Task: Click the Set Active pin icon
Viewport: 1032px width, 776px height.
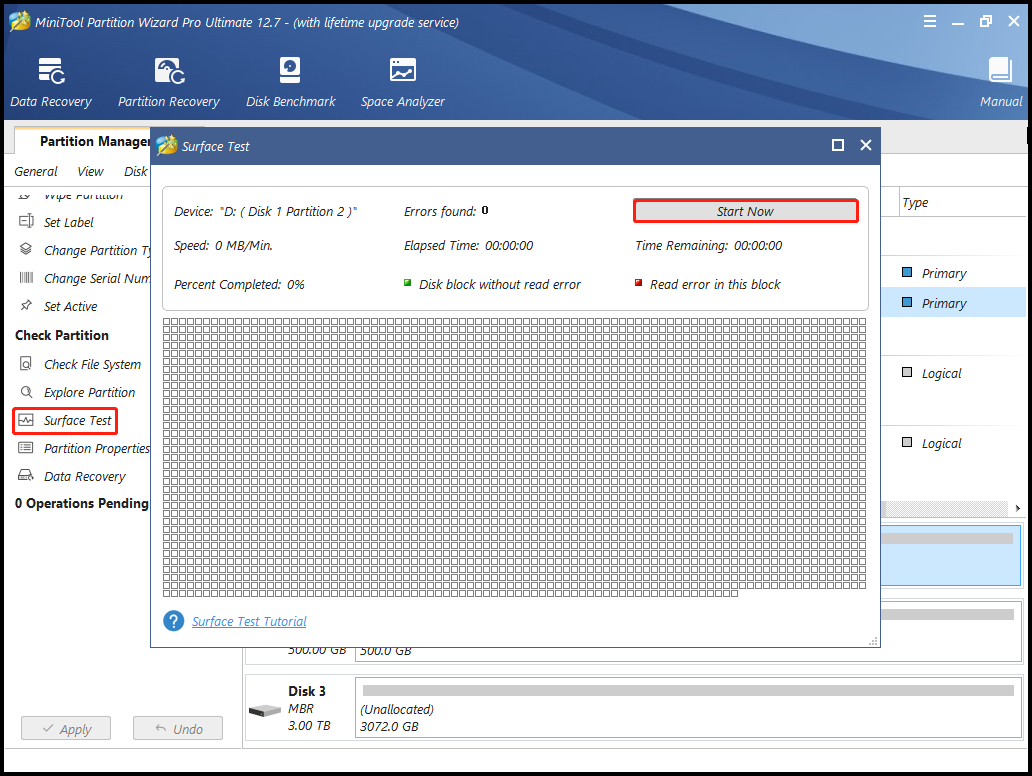Action: point(26,305)
